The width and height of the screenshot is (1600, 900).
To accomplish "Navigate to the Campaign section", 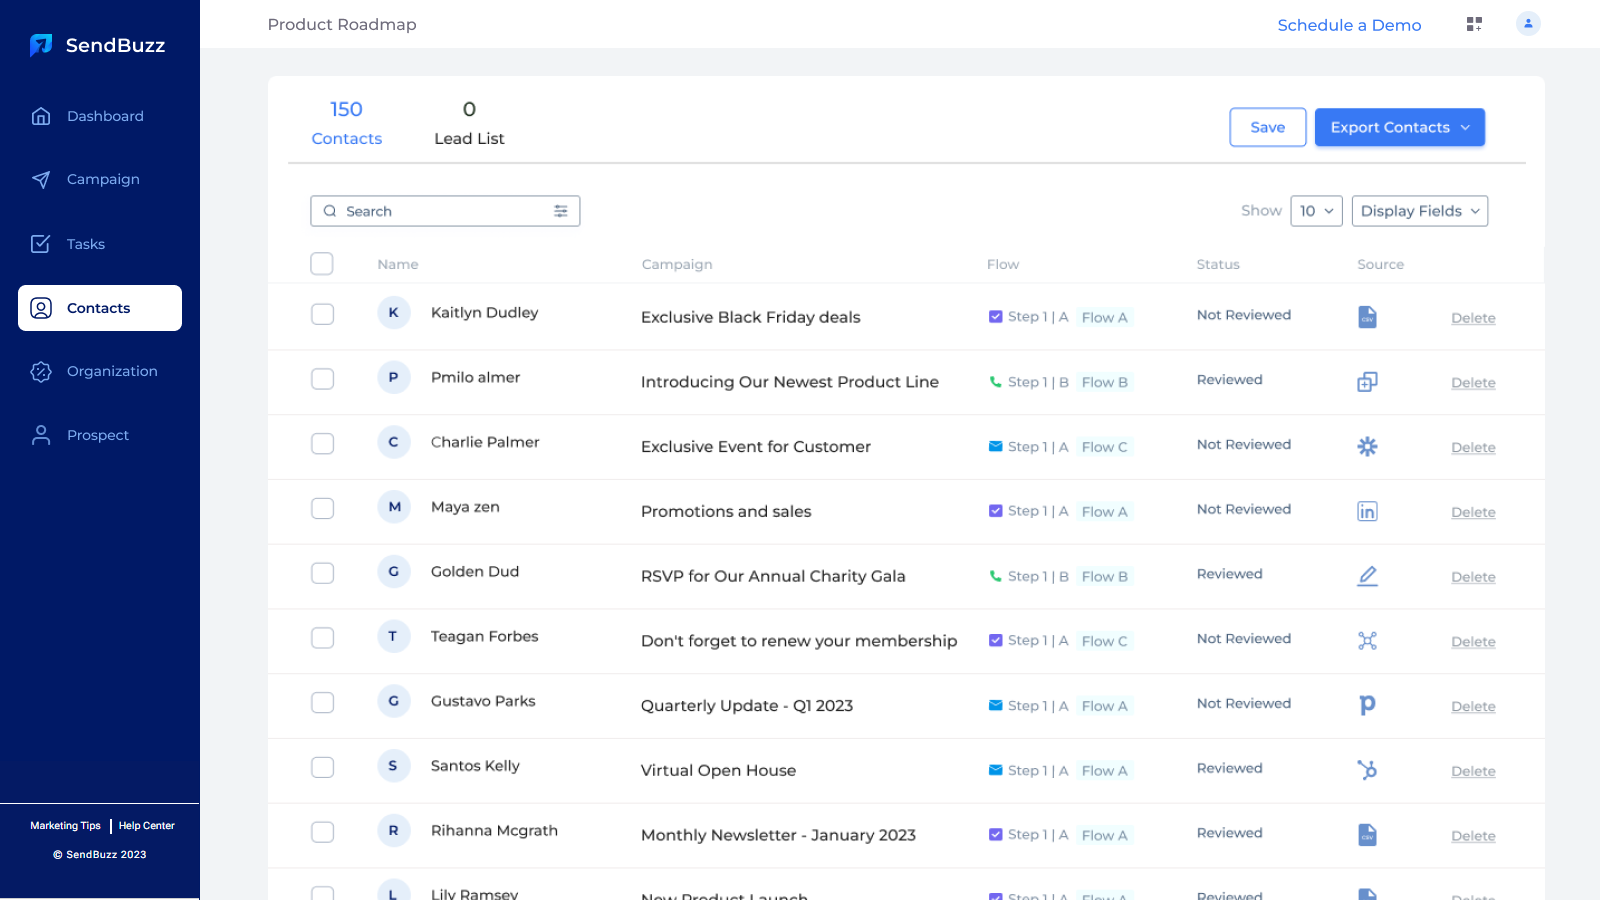I will coord(102,179).
